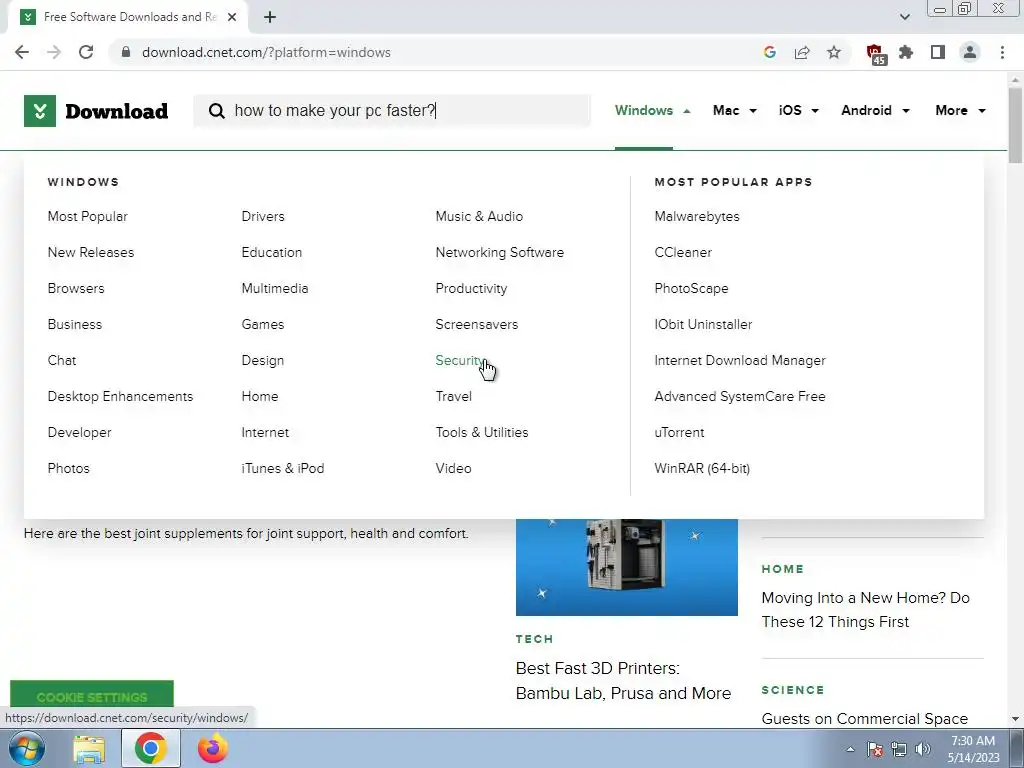Open CCleaner app link
1024x768 pixels.
pos(683,252)
